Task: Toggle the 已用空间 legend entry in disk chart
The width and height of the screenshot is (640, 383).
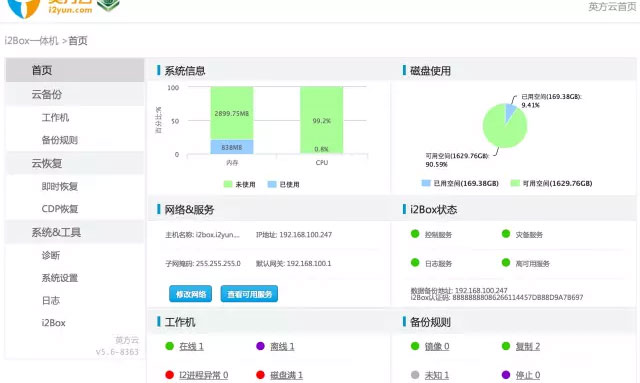Action: (x=460, y=183)
